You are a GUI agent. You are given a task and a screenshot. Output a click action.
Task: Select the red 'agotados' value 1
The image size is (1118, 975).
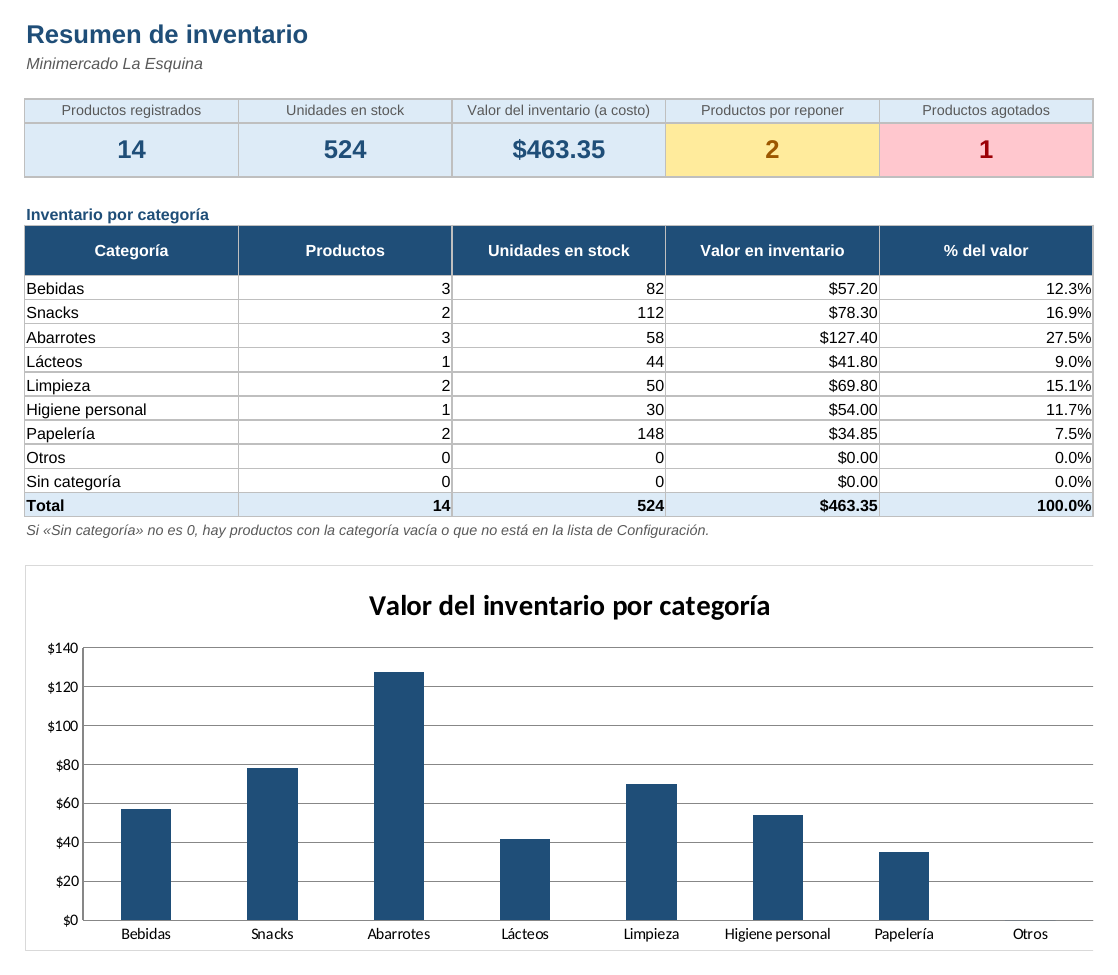coord(986,150)
